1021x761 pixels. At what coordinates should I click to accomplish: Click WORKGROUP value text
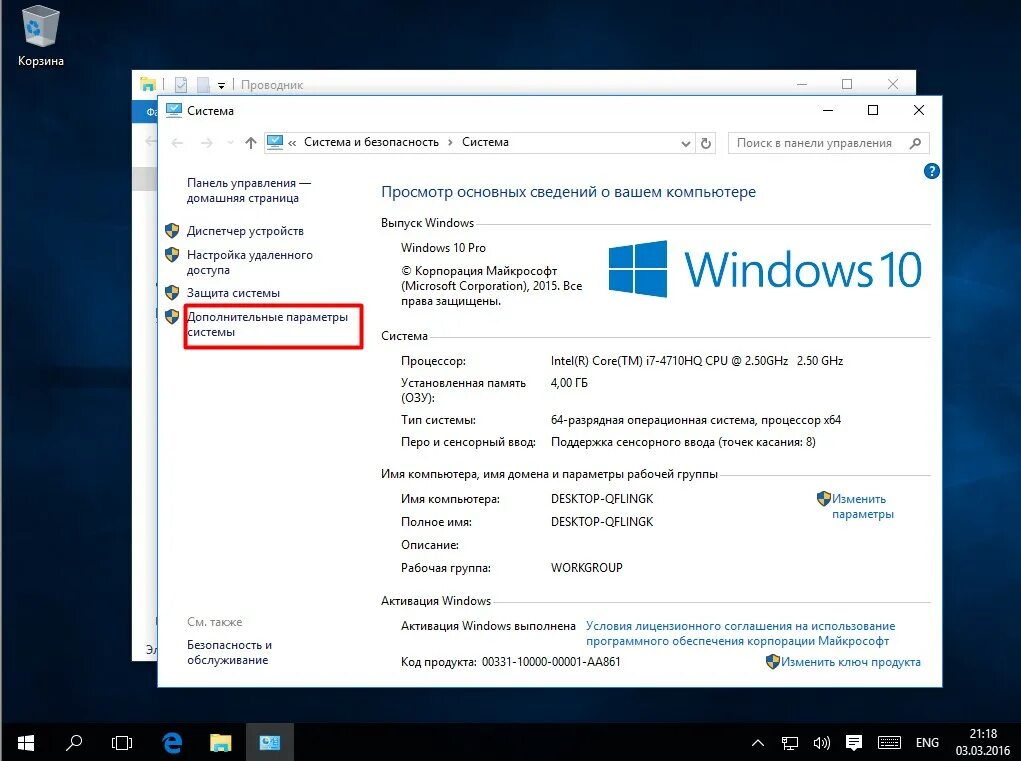pyautogui.click(x=587, y=568)
